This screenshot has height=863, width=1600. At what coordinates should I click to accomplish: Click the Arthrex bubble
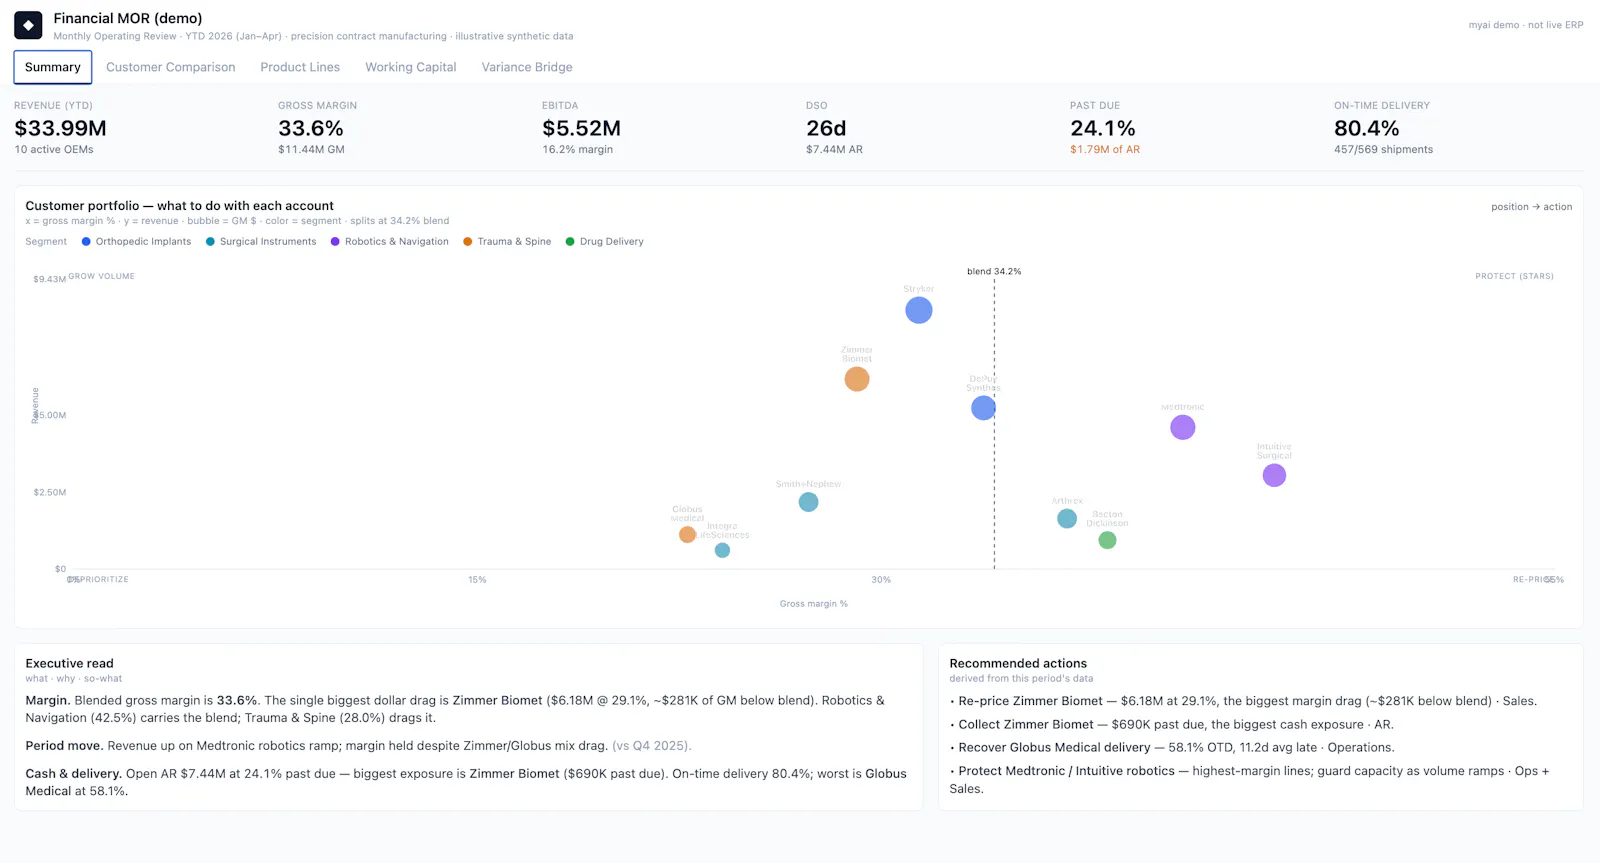(x=1067, y=519)
